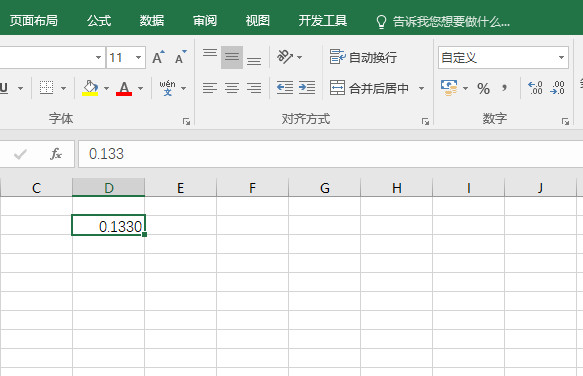The width and height of the screenshot is (583, 376).
Task: Click the formula bar enter checkmark
Action: coord(20,154)
